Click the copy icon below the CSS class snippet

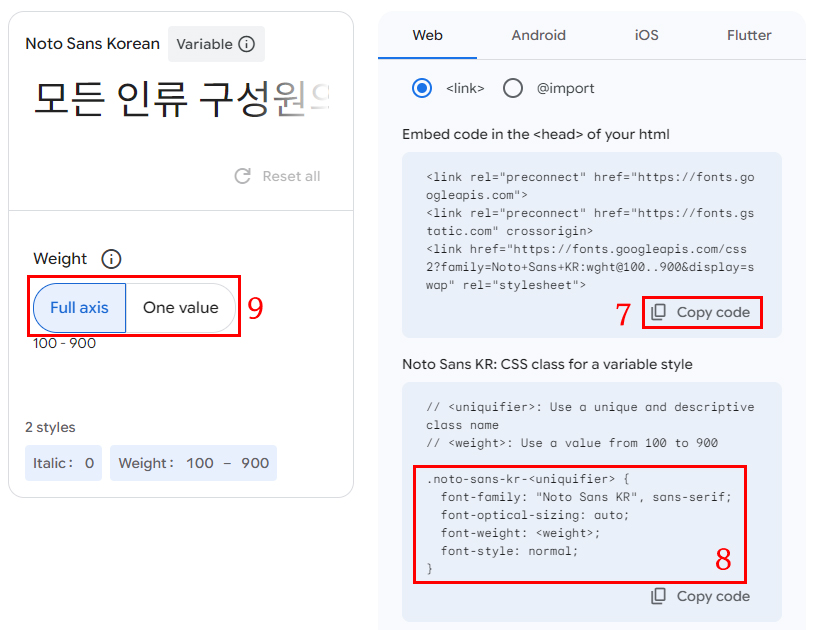pos(658,596)
